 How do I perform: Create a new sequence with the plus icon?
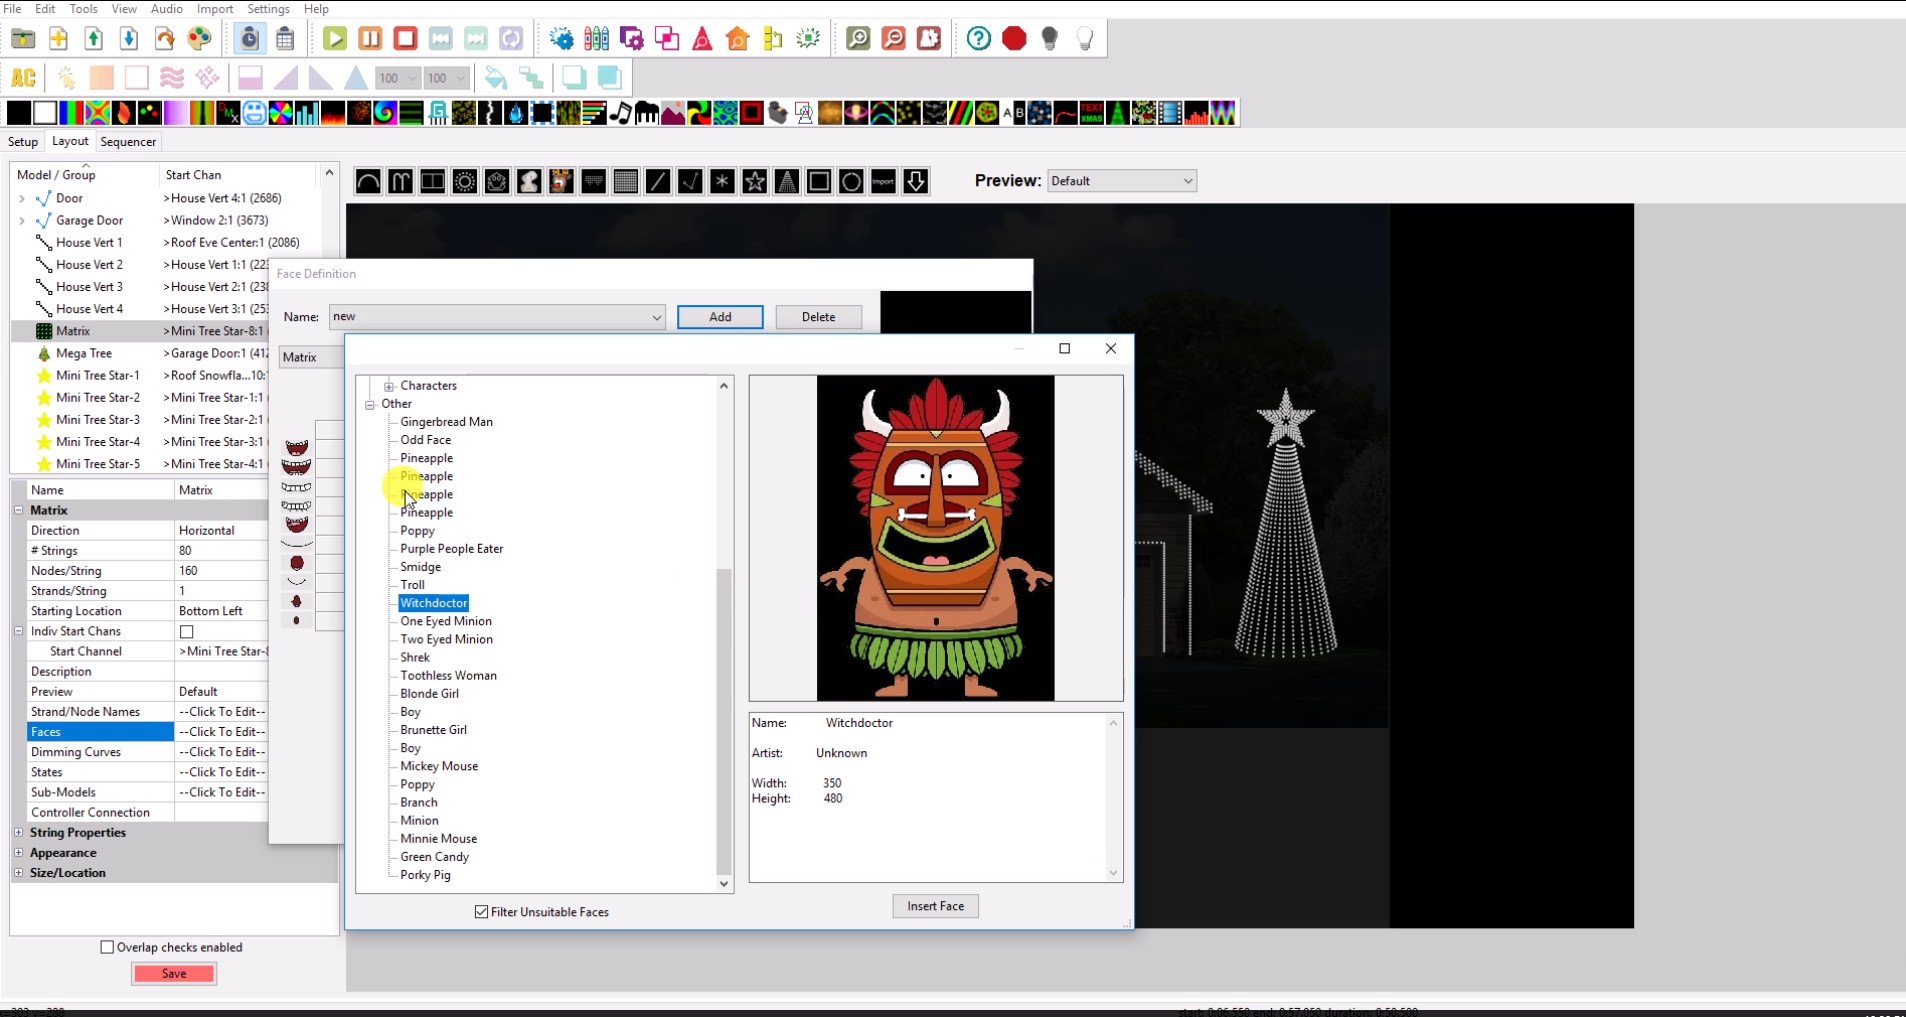pos(58,39)
